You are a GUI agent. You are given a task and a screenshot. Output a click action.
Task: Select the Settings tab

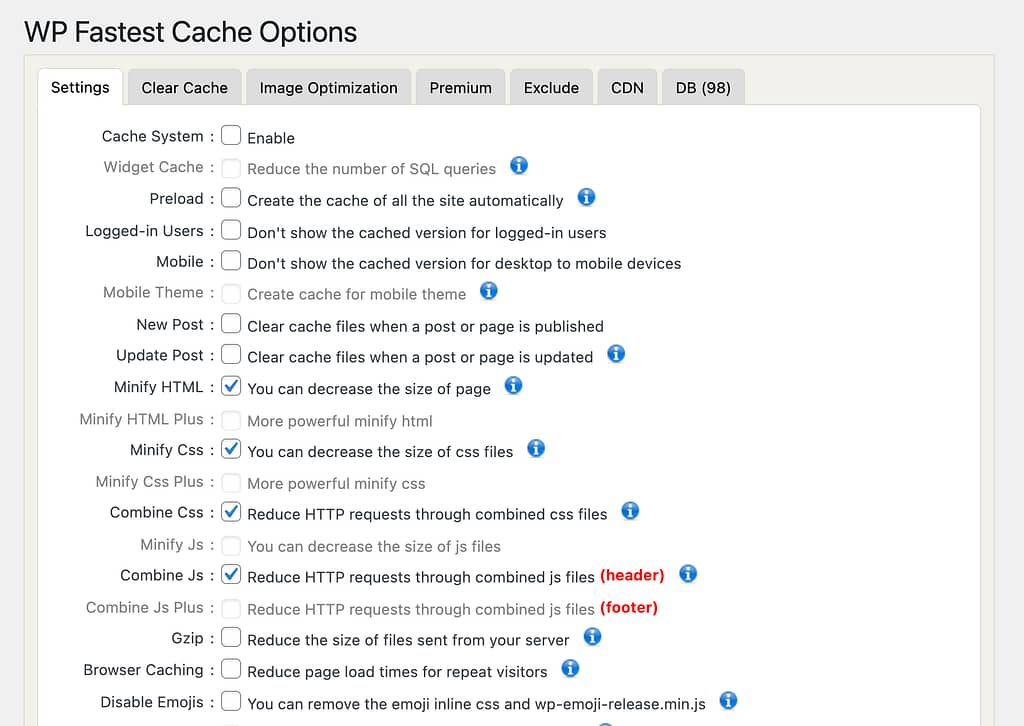pos(80,87)
